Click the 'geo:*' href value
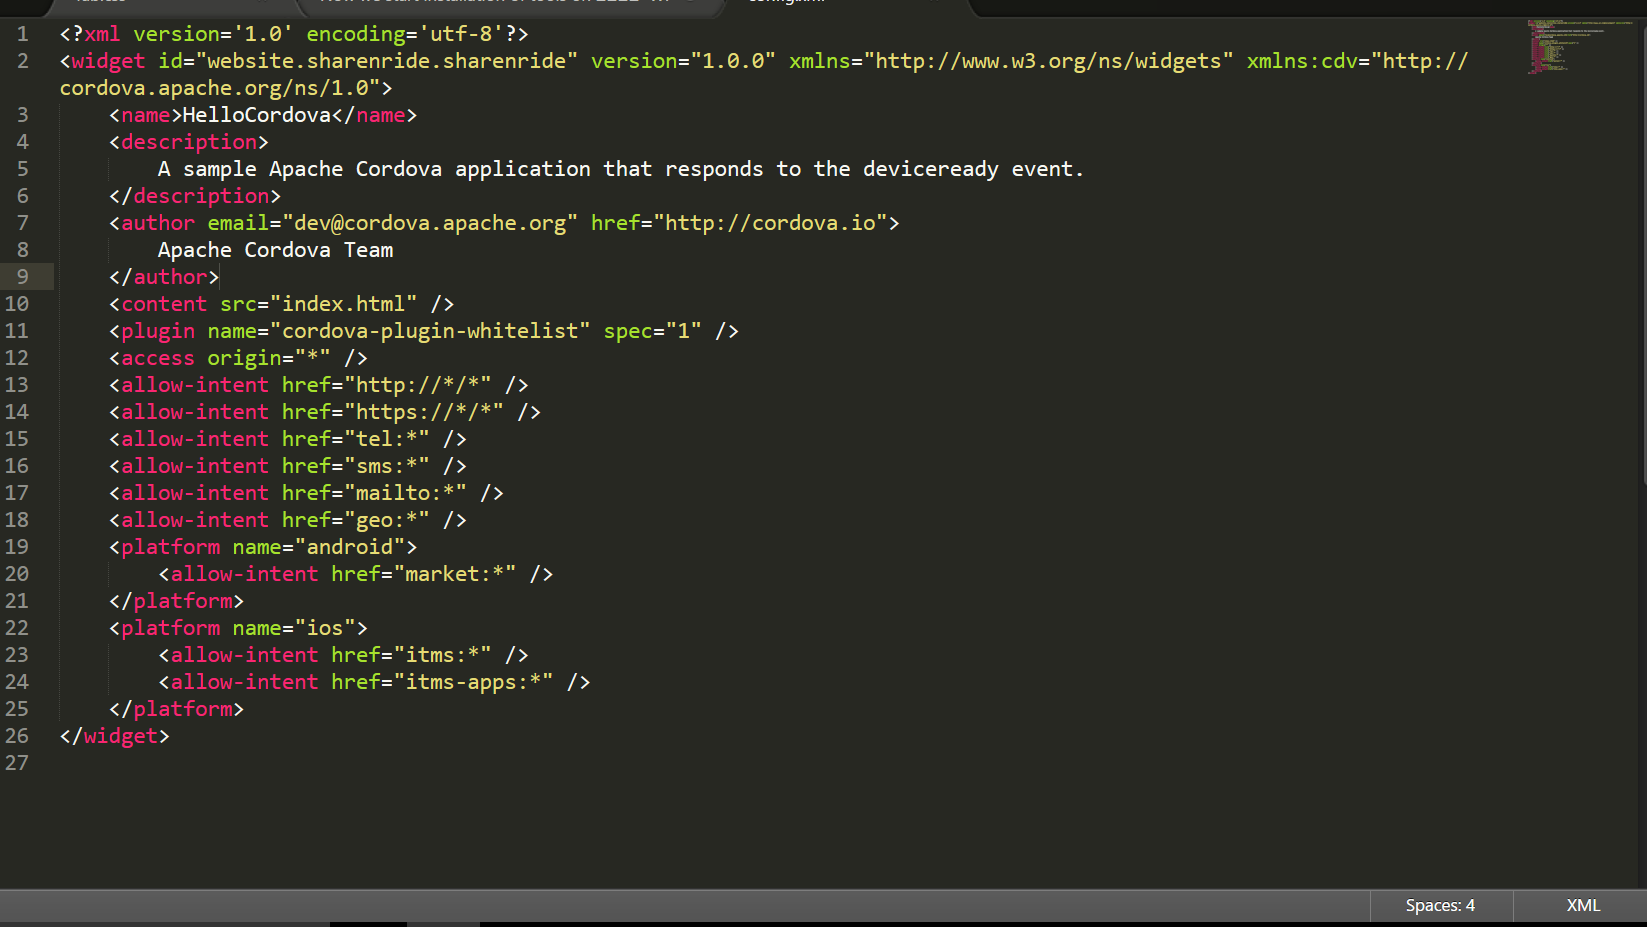 (x=387, y=520)
